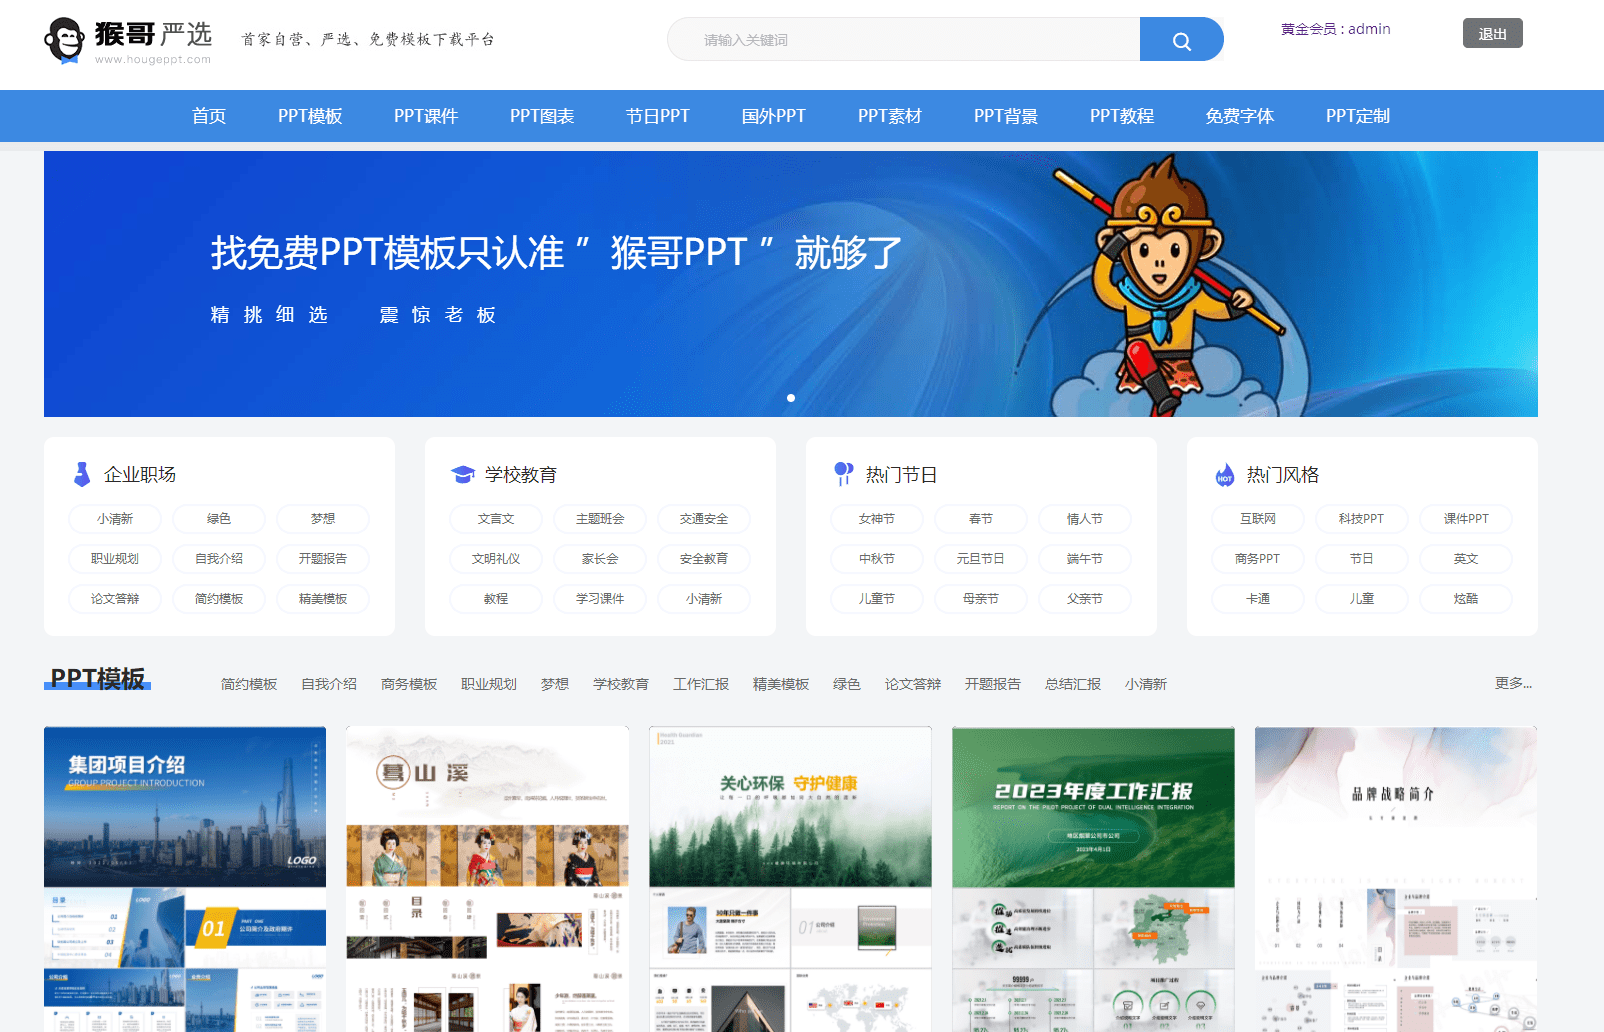1604x1032 pixels.
Task: Click the 学校教育 graduation cap icon
Action: click(x=462, y=474)
